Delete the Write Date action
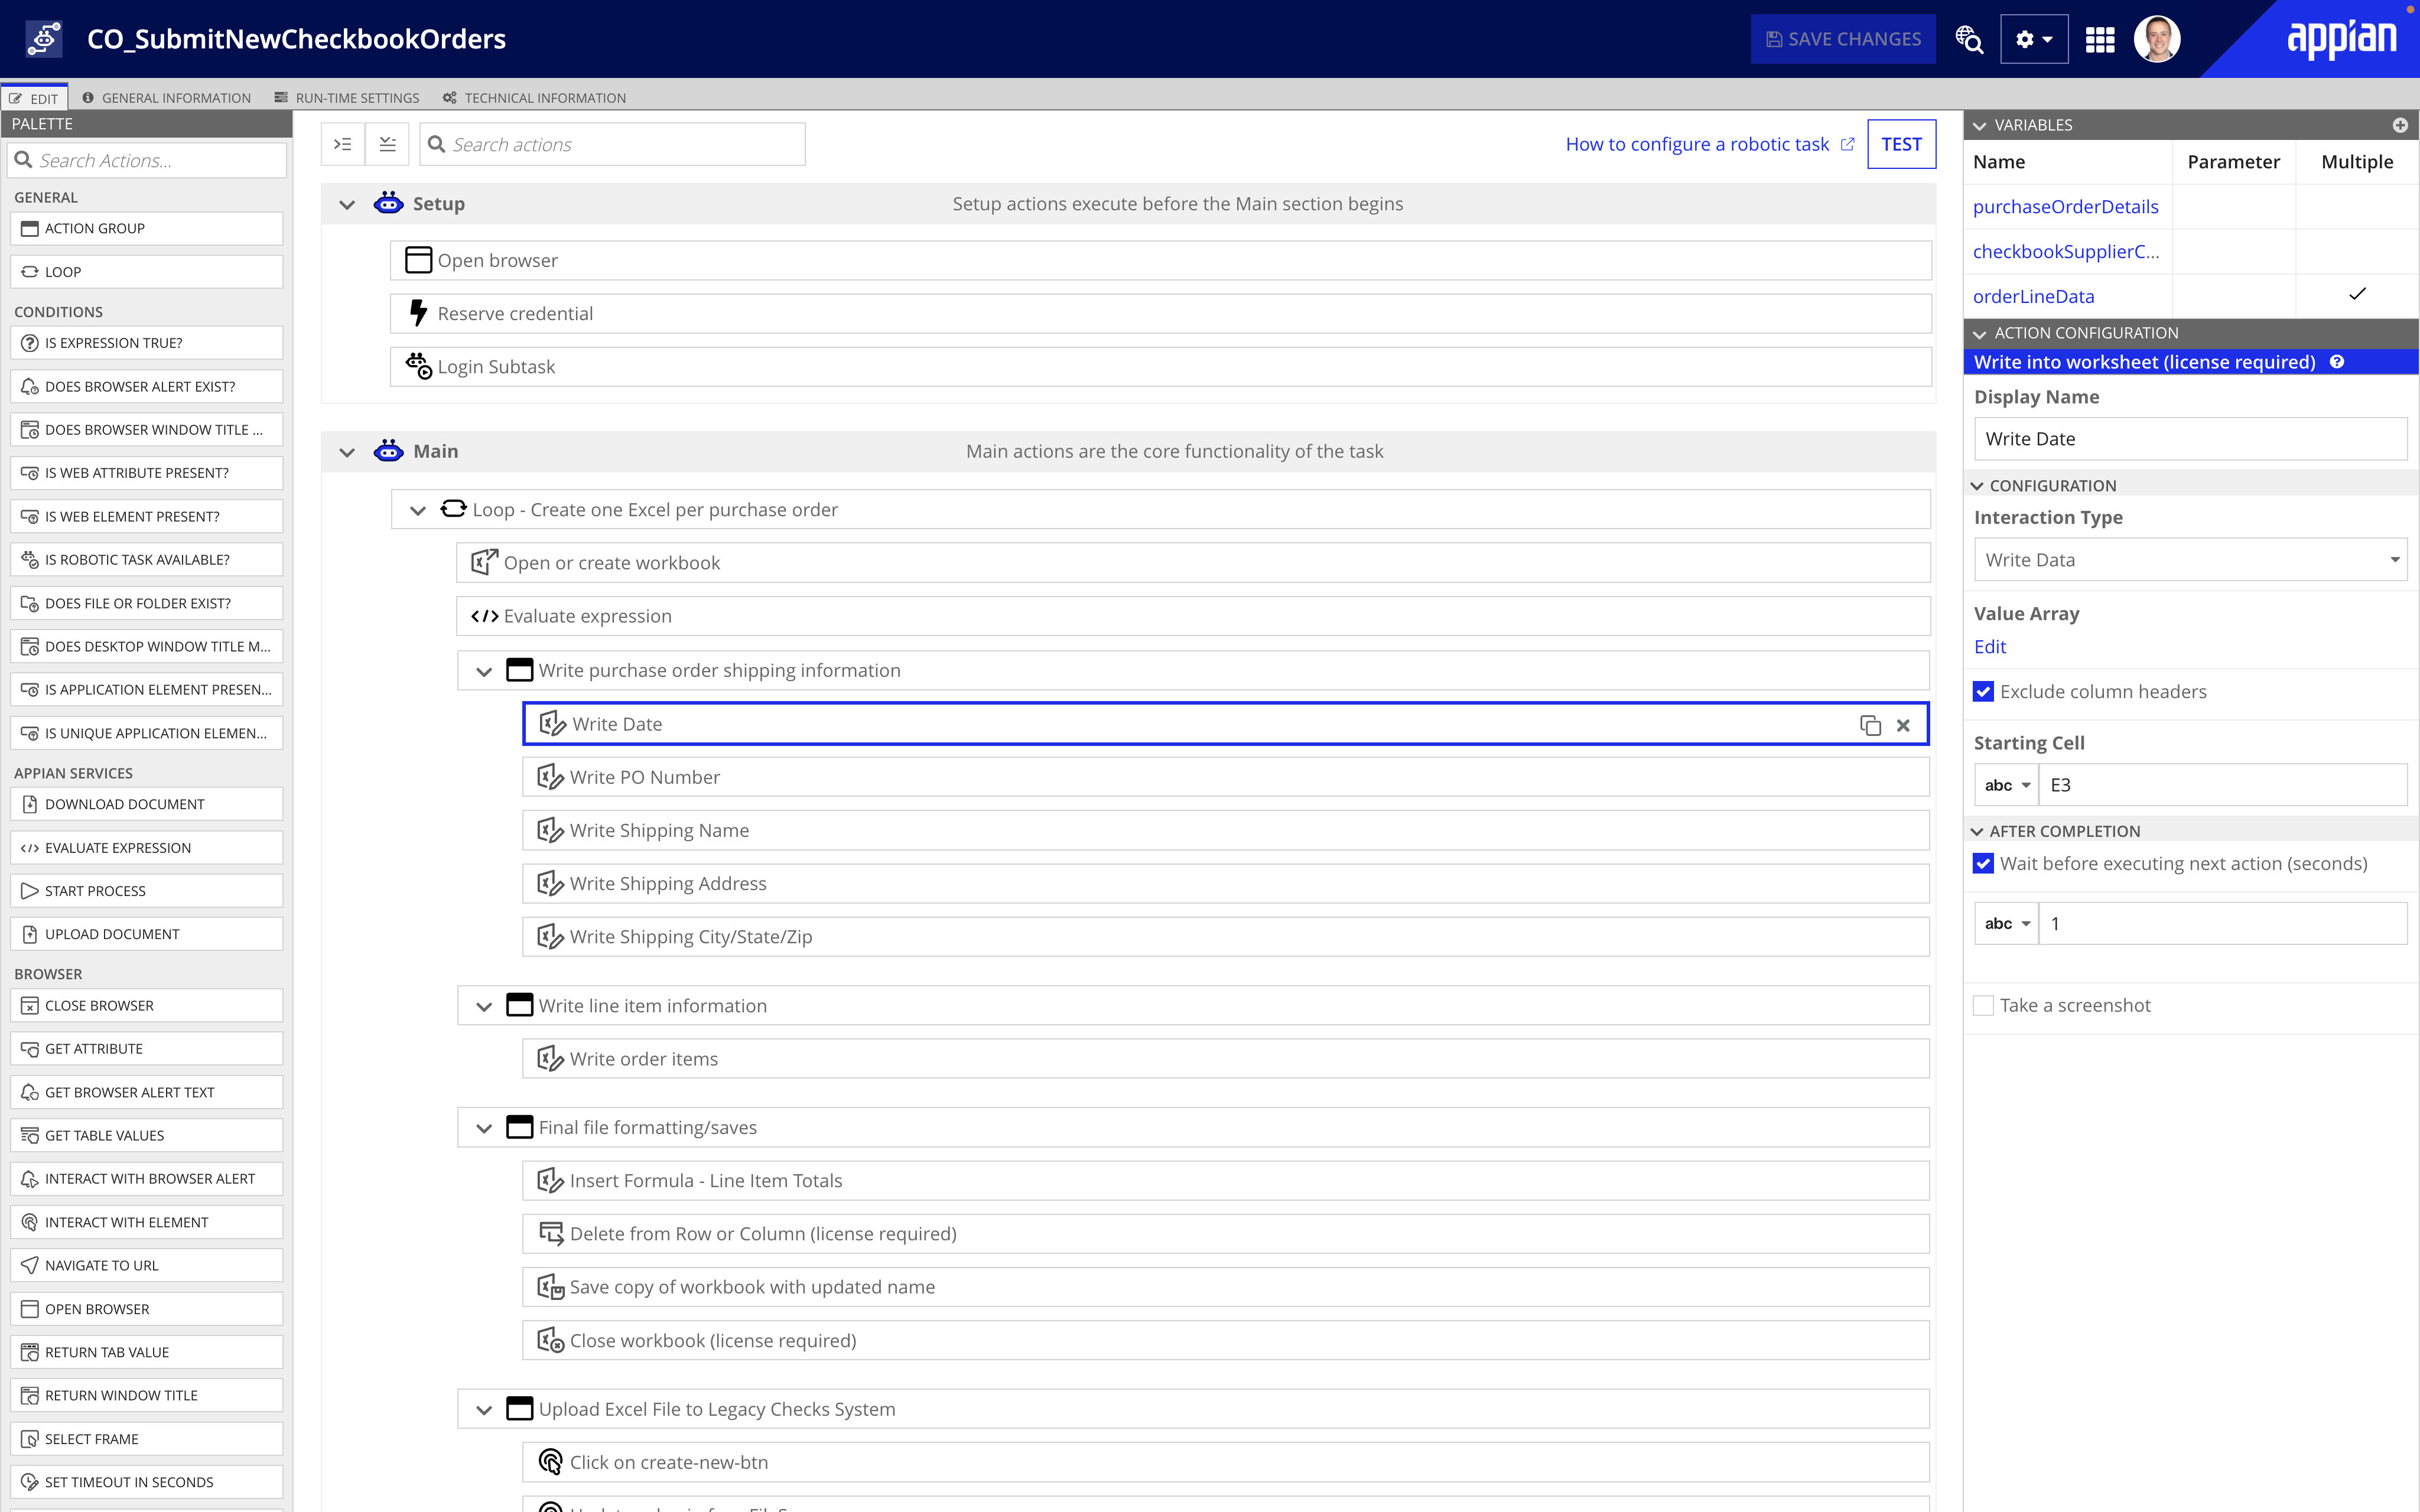The image size is (2420, 1512). click(1903, 724)
